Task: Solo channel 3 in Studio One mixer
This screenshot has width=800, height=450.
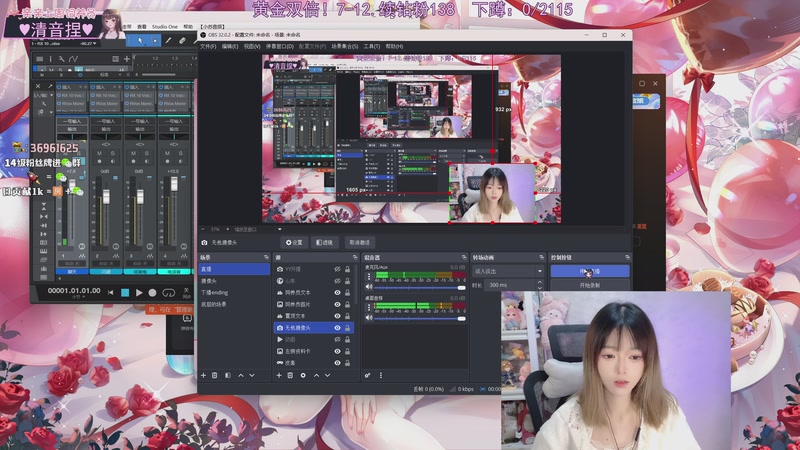Action: [x=146, y=153]
